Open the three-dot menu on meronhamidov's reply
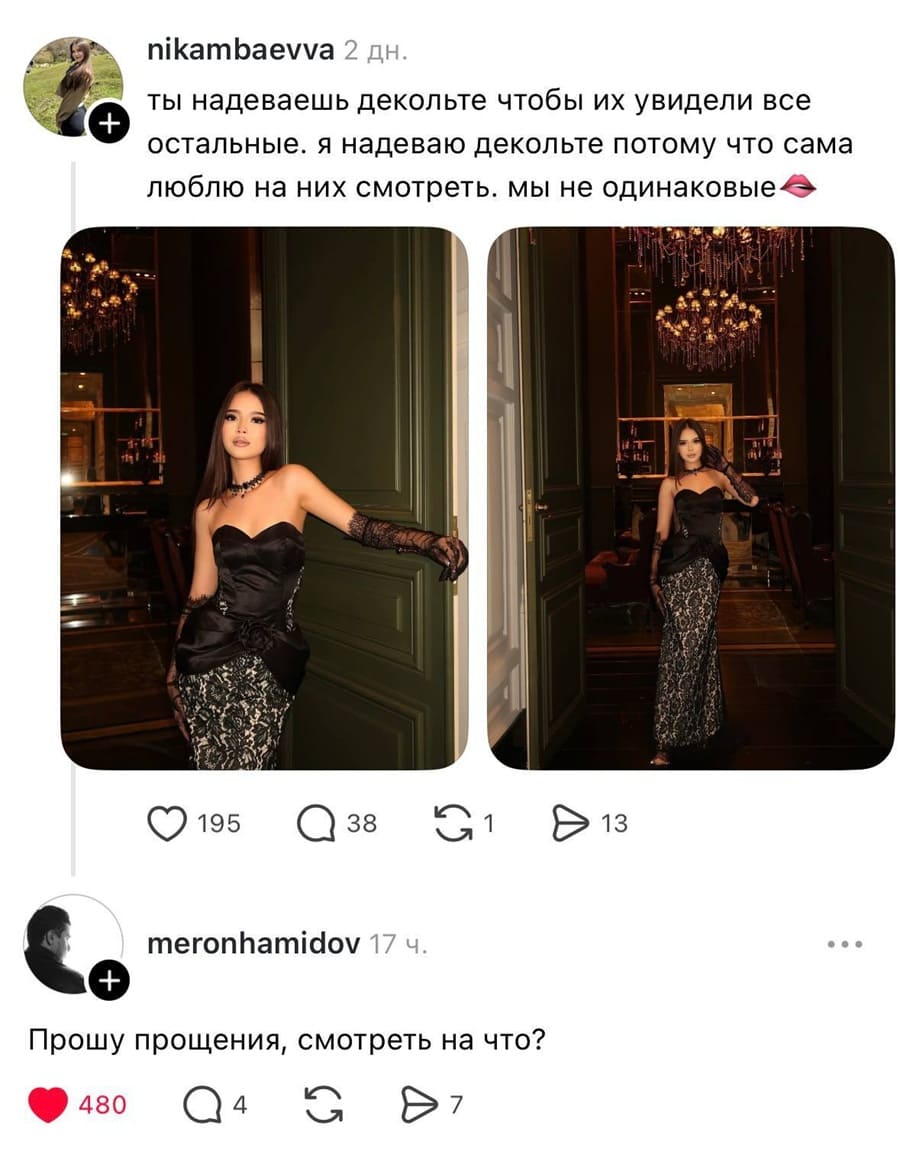 (845, 944)
